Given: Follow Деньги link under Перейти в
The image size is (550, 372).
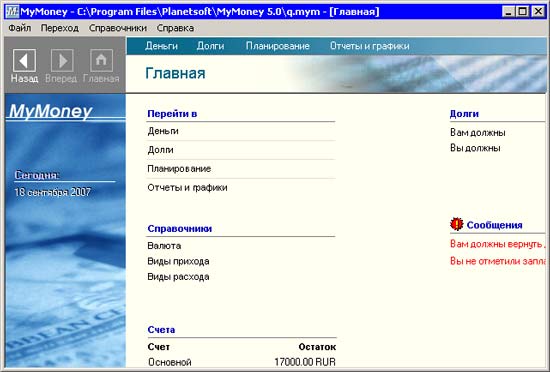Looking at the screenshot, I should coord(163,131).
